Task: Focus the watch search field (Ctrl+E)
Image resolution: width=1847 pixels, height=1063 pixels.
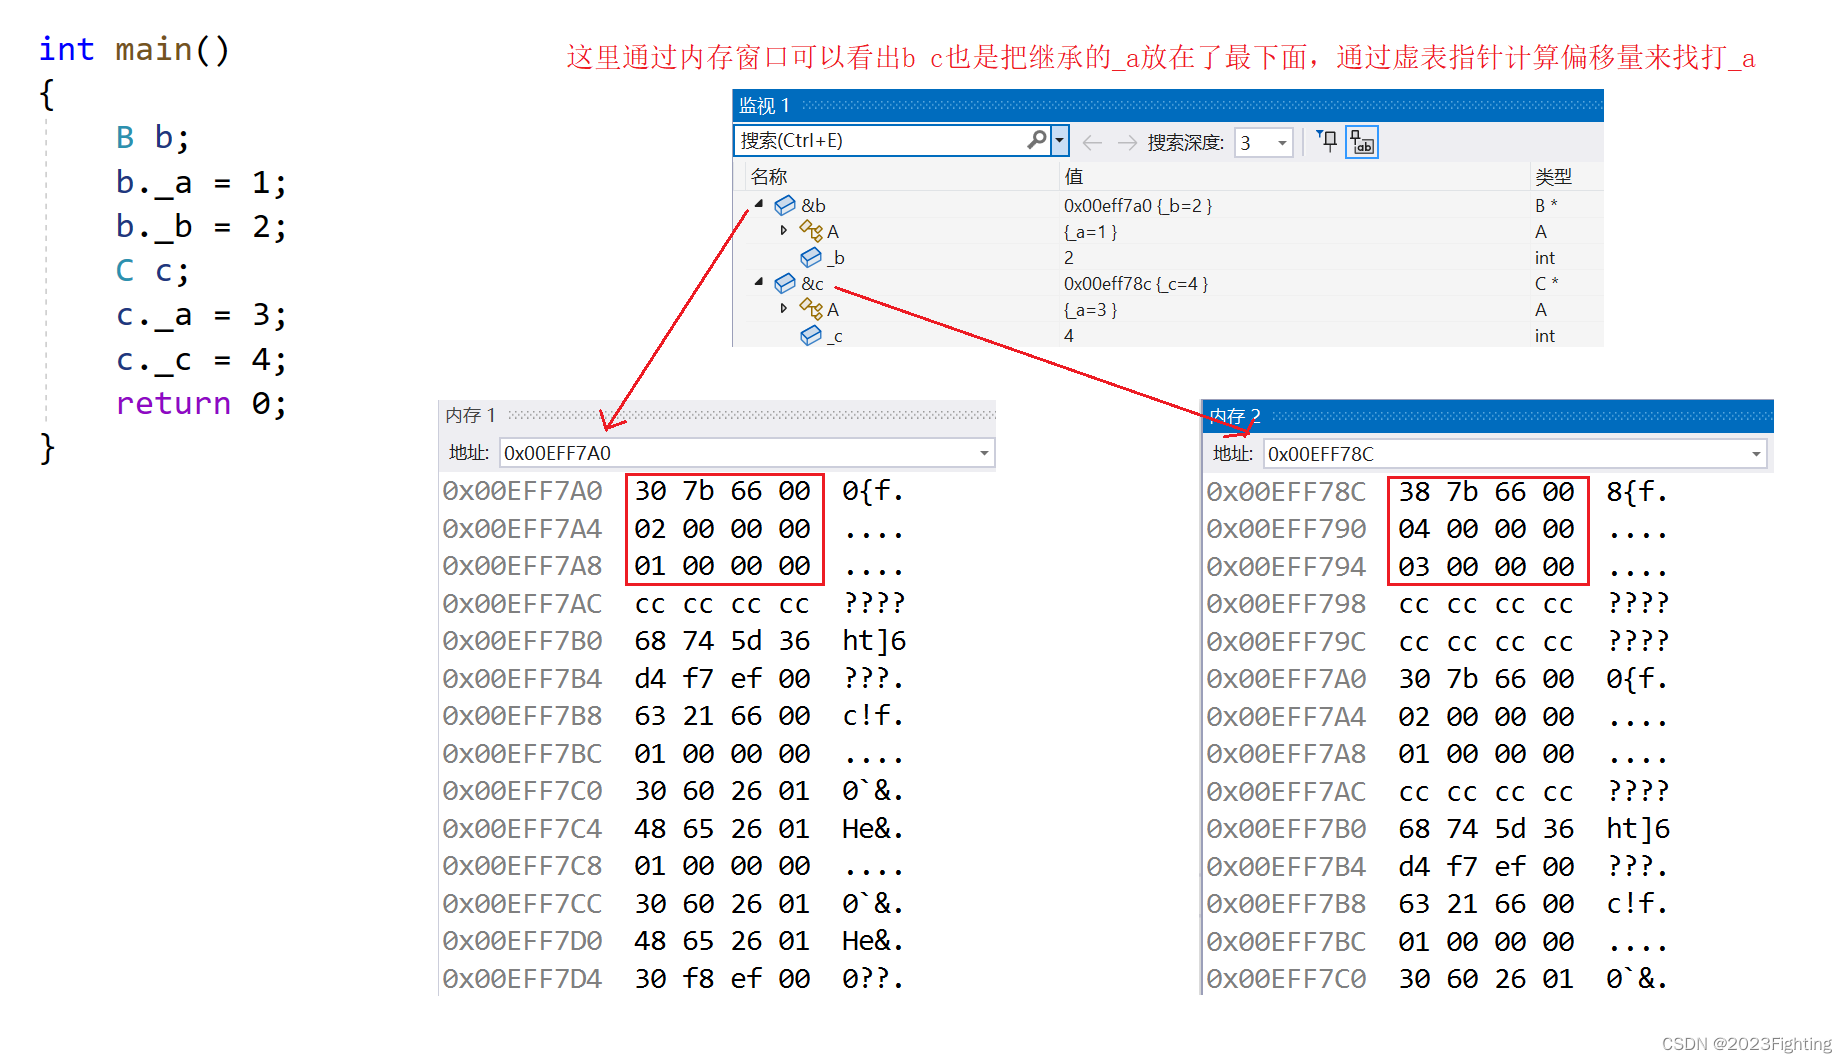Action: click(892, 141)
